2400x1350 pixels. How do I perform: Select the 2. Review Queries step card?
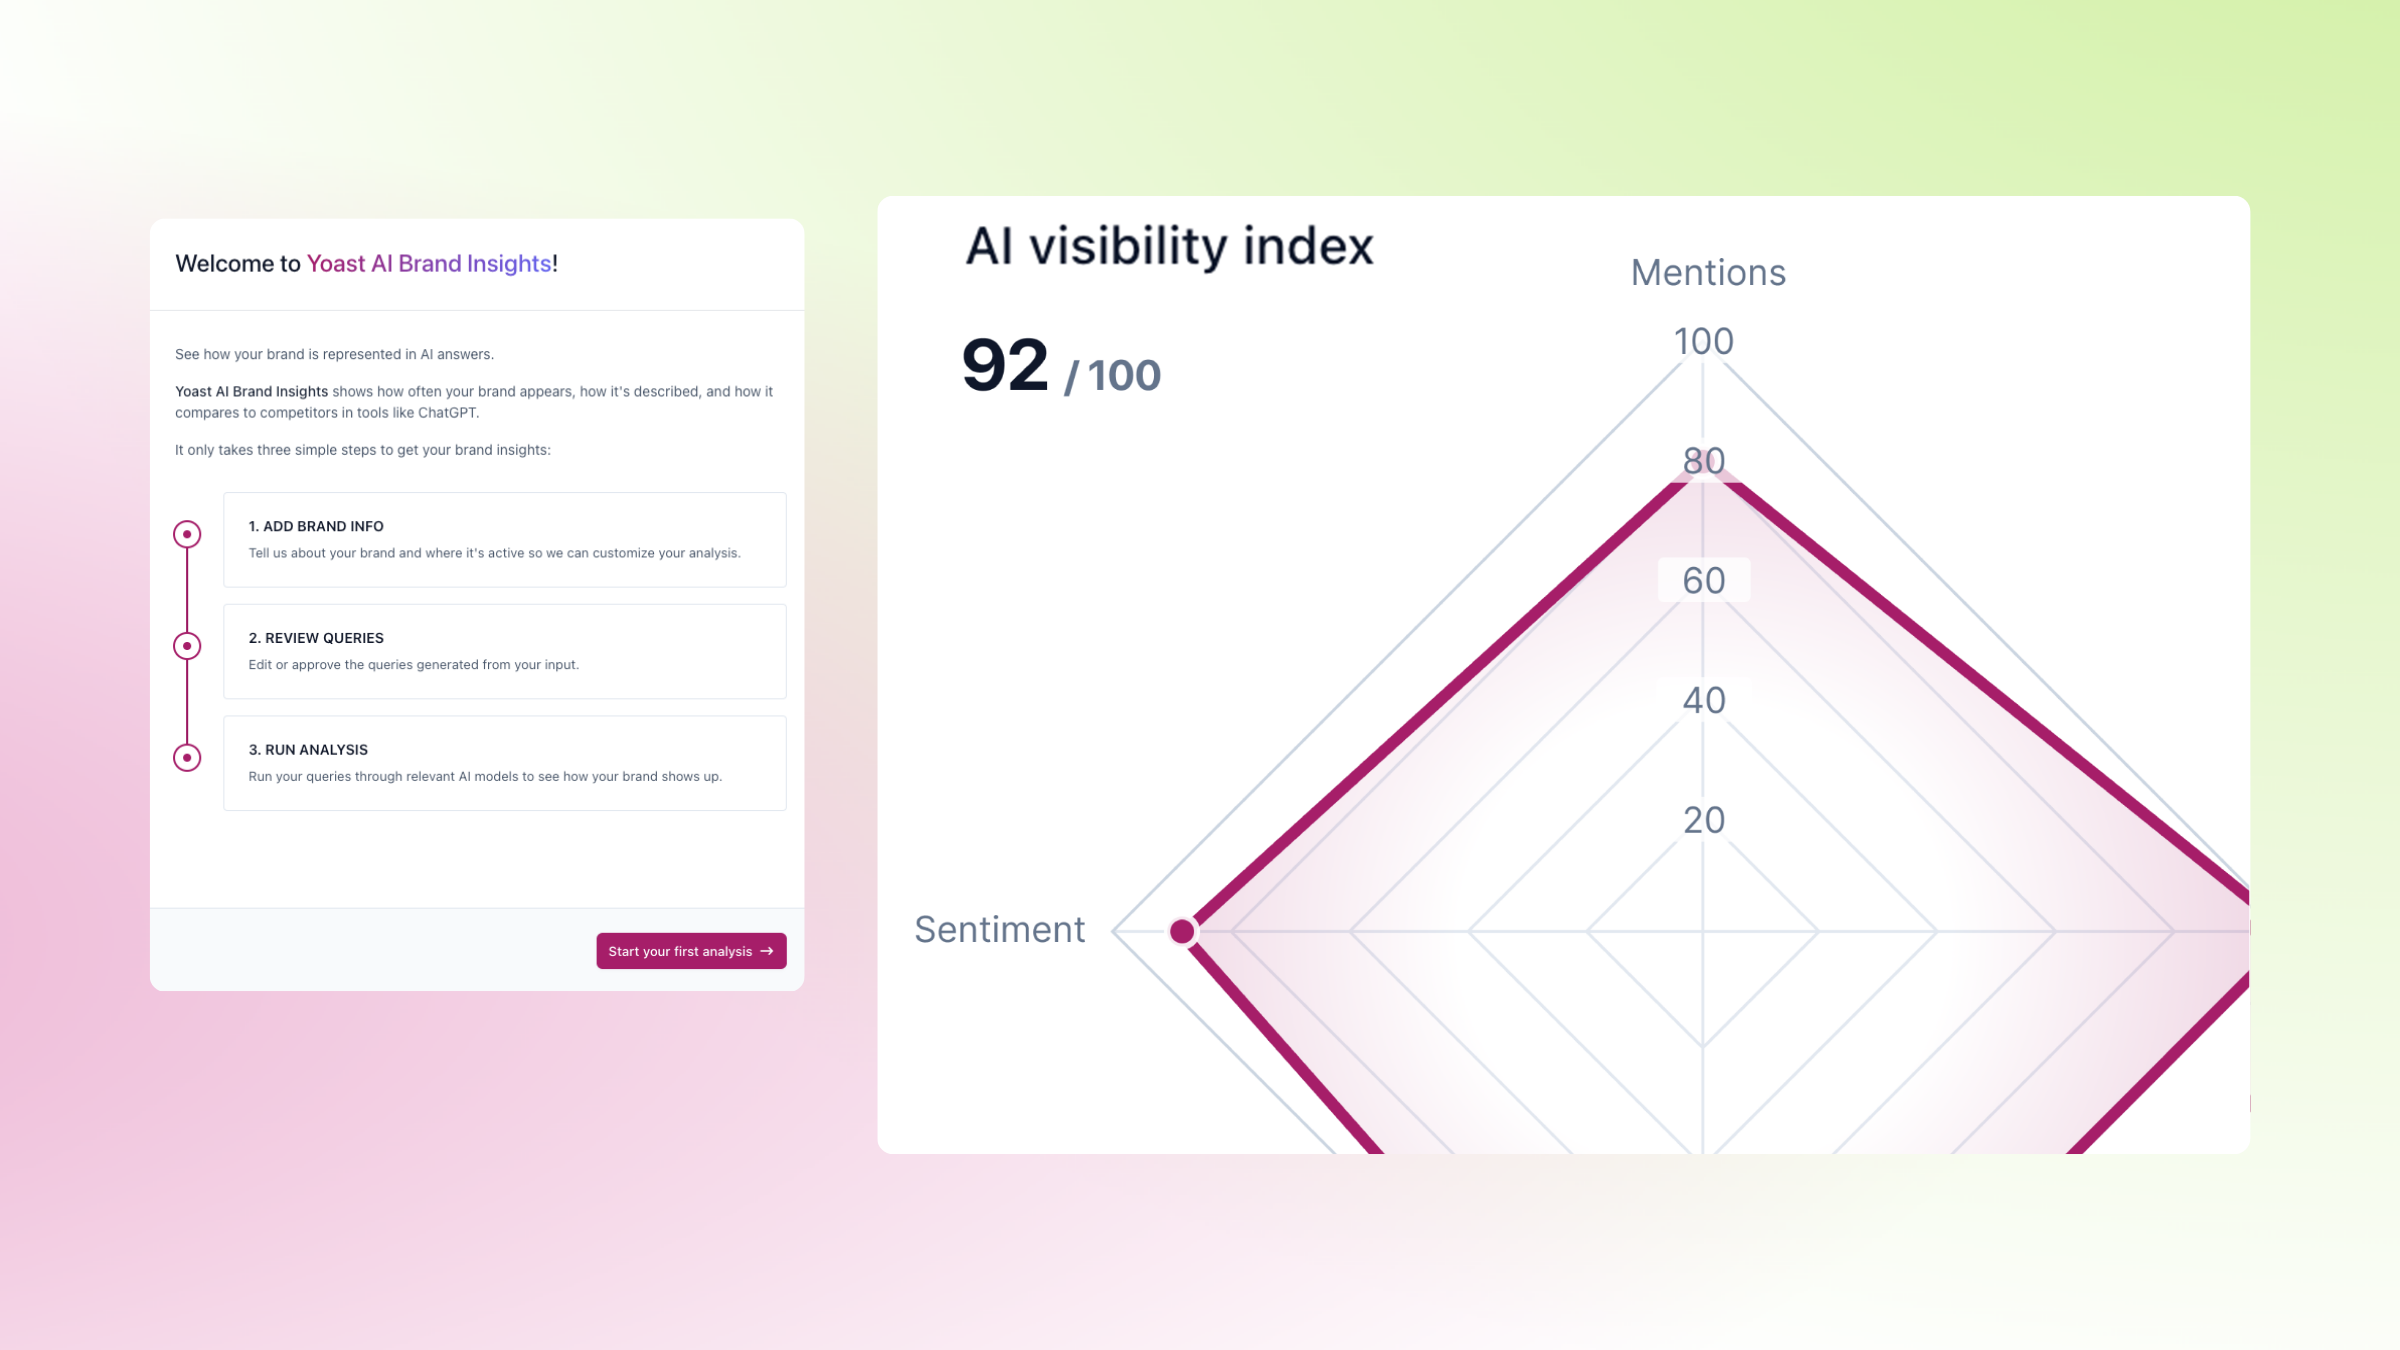504,651
